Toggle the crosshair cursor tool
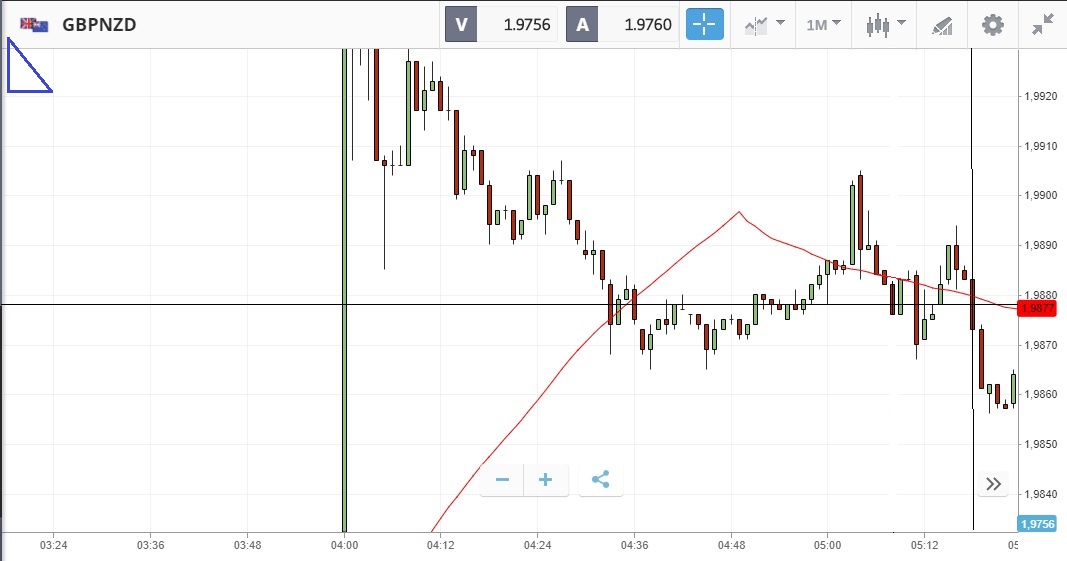The image size is (1067, 561). (704, 25)
